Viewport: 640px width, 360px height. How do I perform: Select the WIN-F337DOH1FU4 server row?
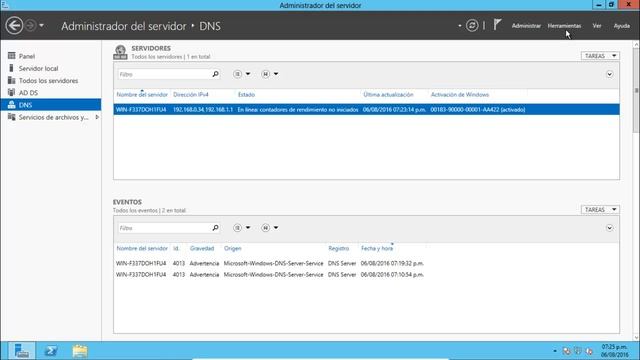coord(367,109)
